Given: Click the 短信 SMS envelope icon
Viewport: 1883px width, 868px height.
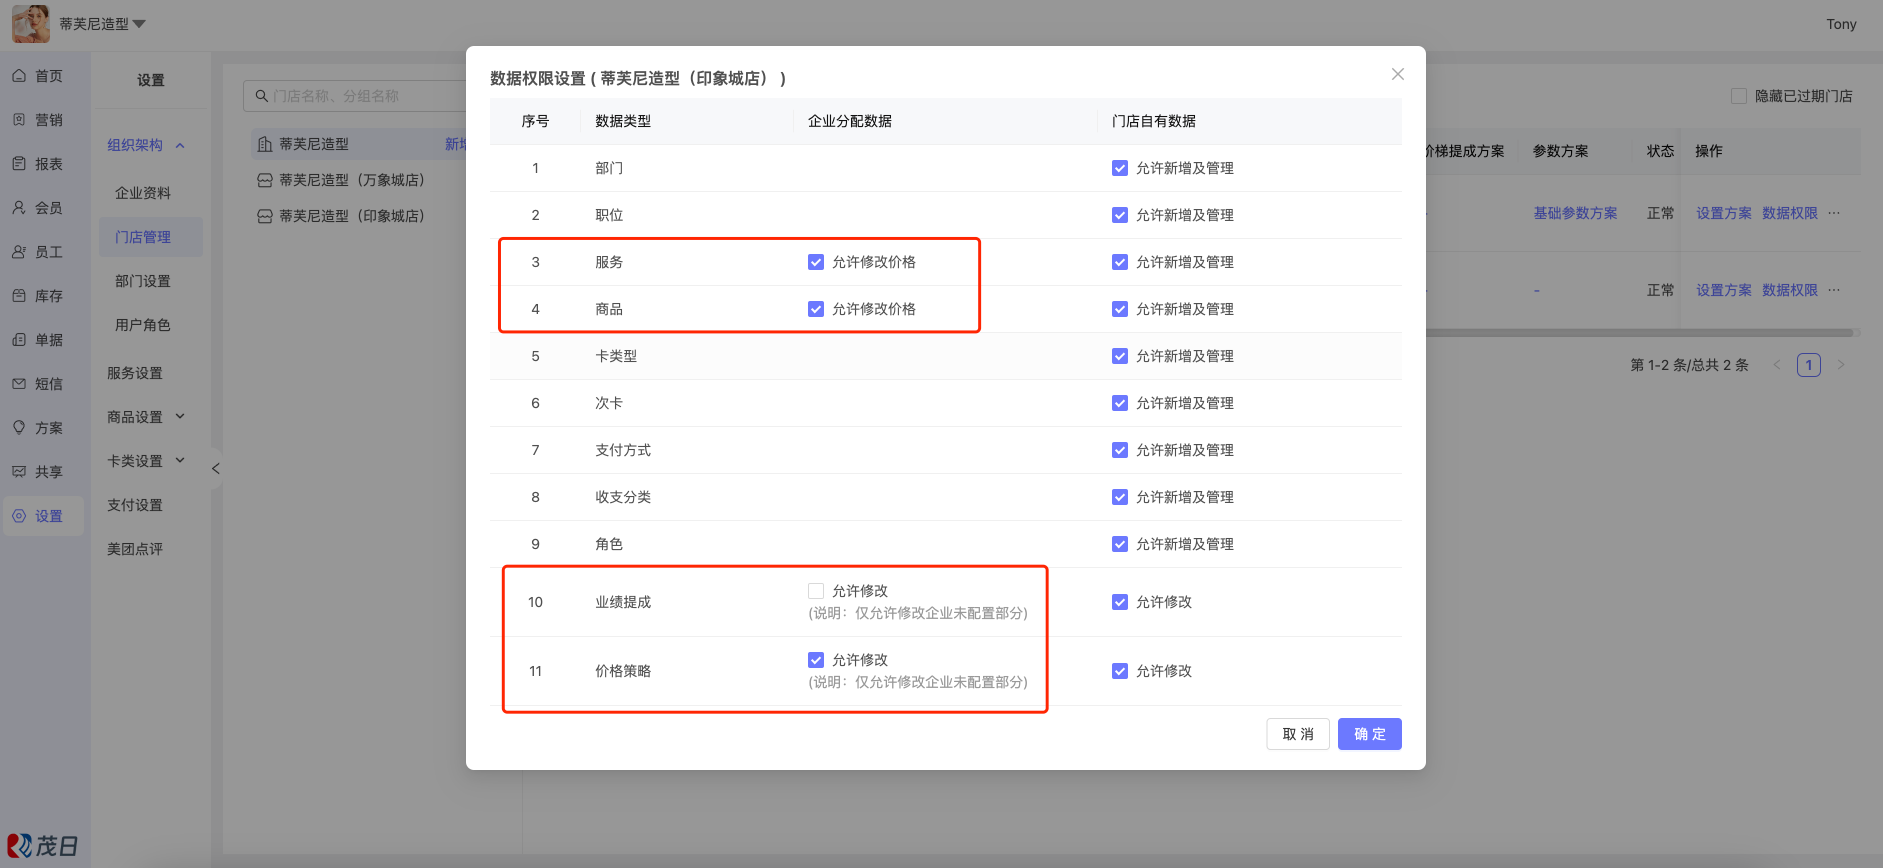Looking at the screenshot, I should (19, 384).
